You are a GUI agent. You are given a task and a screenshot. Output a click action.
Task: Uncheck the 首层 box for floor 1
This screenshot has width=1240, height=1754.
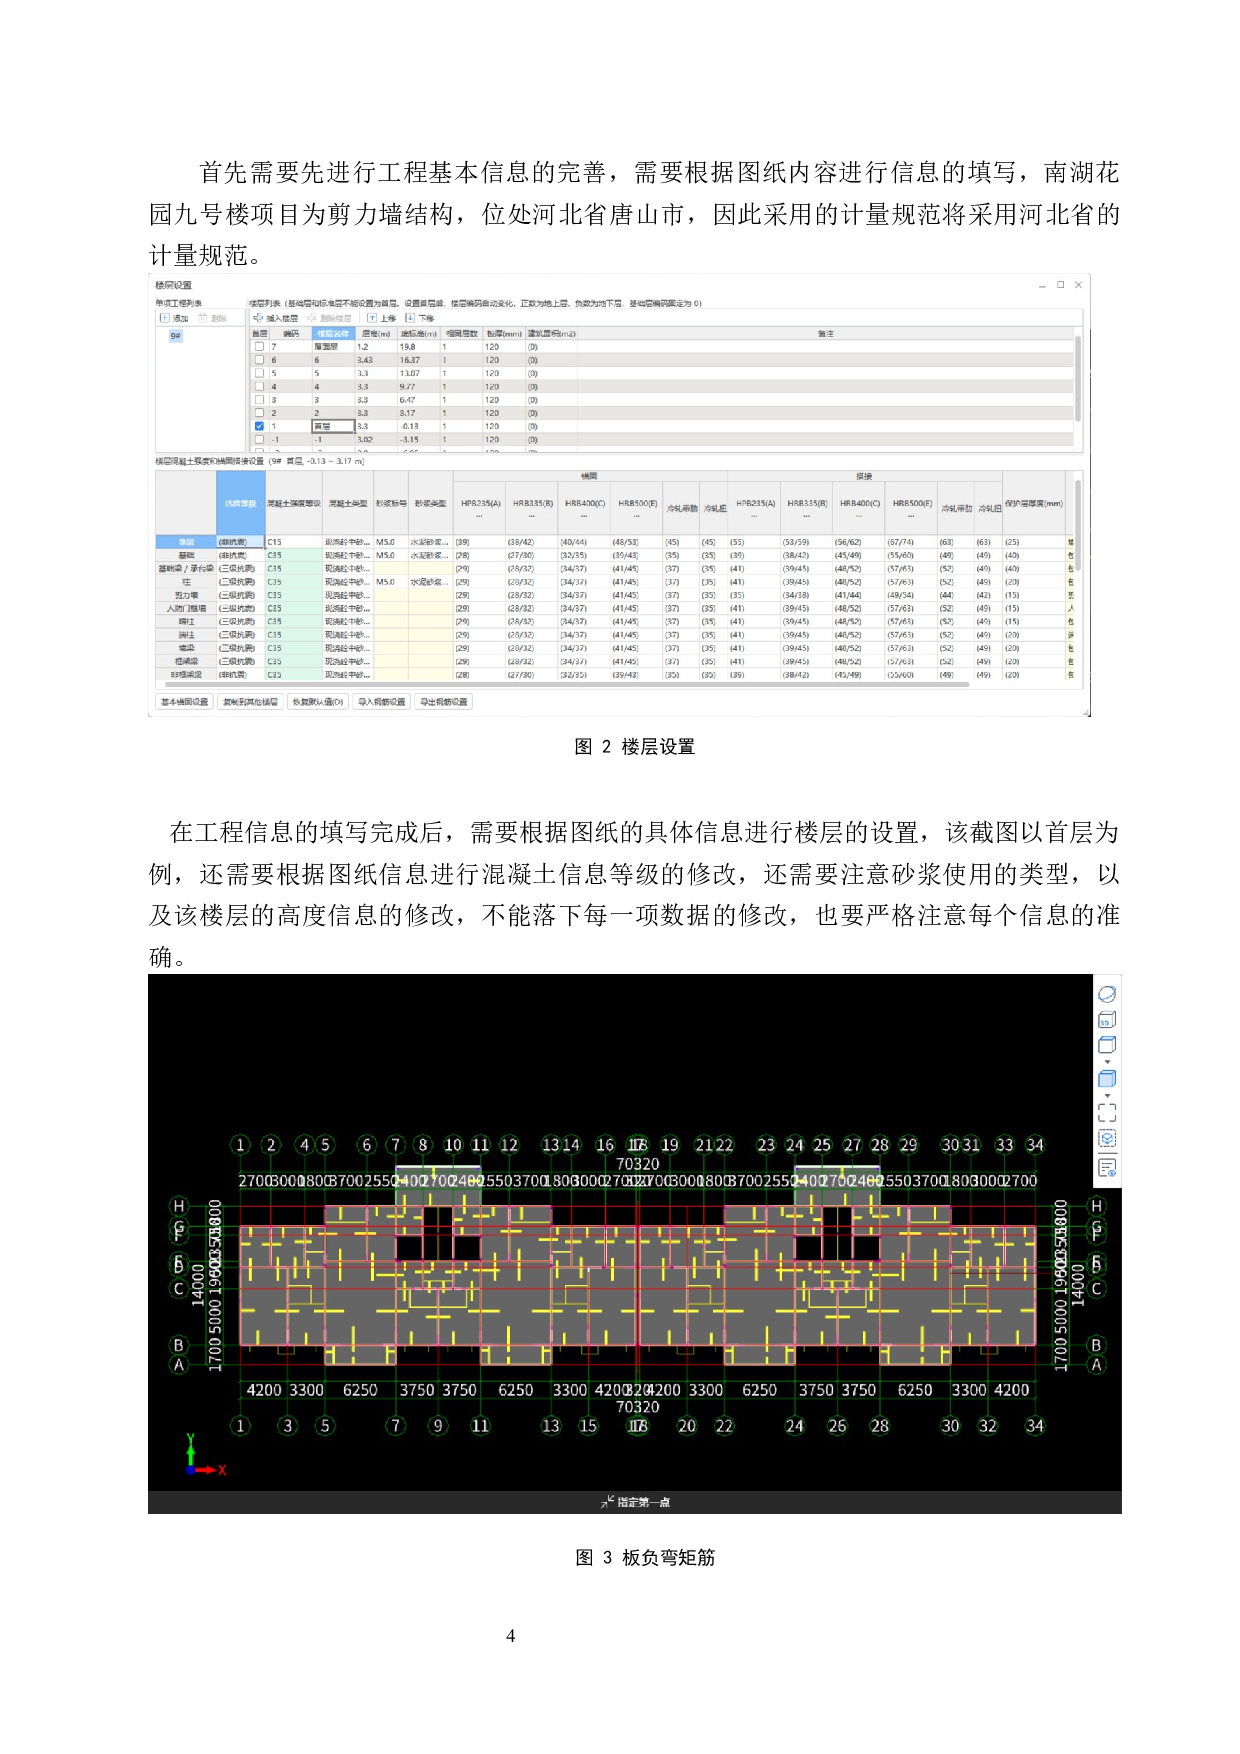[x=259, y=426]
